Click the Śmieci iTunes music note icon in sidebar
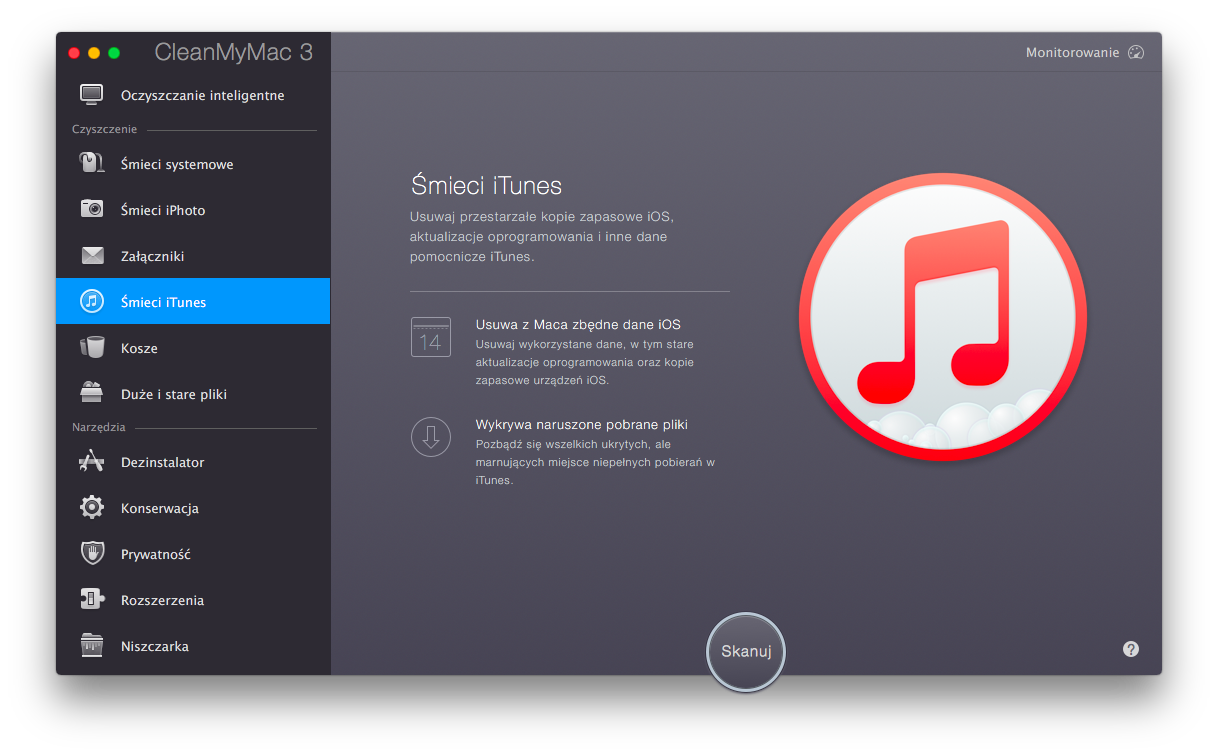Viewport: 1218px width, 755px height. [x=92, y=301]
